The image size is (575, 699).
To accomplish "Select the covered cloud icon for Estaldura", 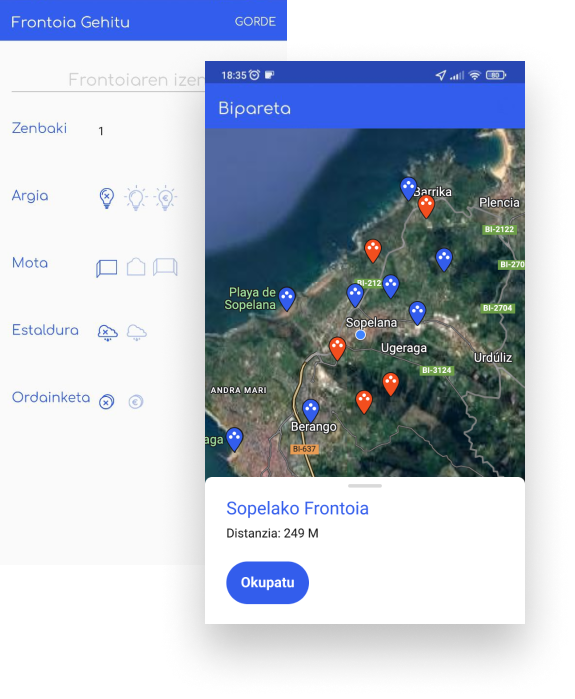I will point(136,333).
